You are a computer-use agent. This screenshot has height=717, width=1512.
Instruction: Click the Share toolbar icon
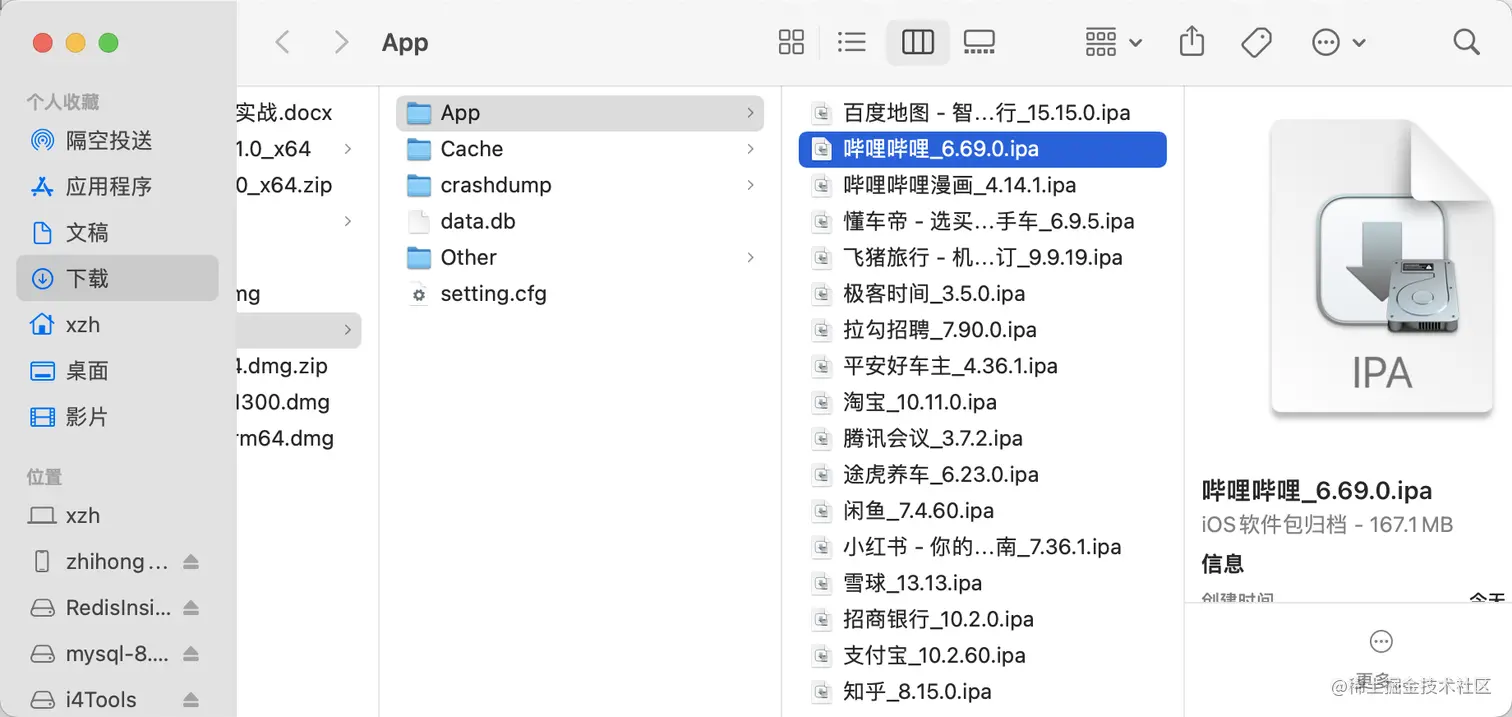click(1191, 42)
